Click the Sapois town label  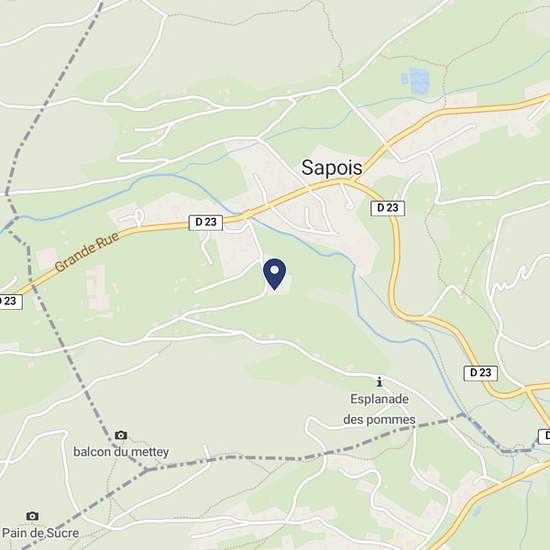pyautogui.click(x=332, y=167)
